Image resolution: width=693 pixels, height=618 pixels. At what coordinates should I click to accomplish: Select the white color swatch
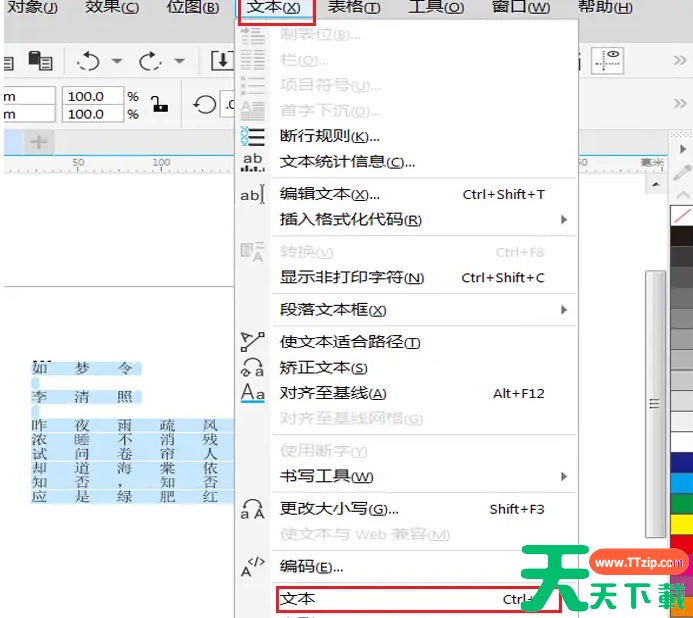tap(682, 442)
